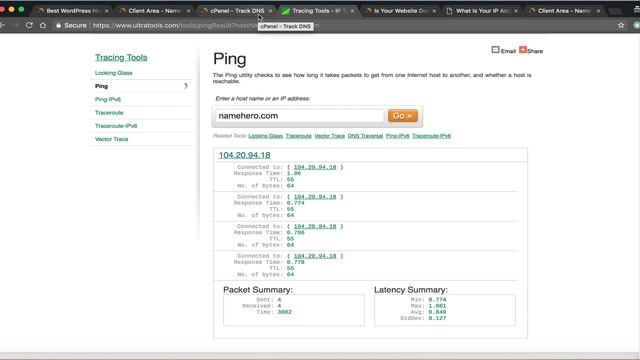Bookmark this page with the star icon

[621, 25]
